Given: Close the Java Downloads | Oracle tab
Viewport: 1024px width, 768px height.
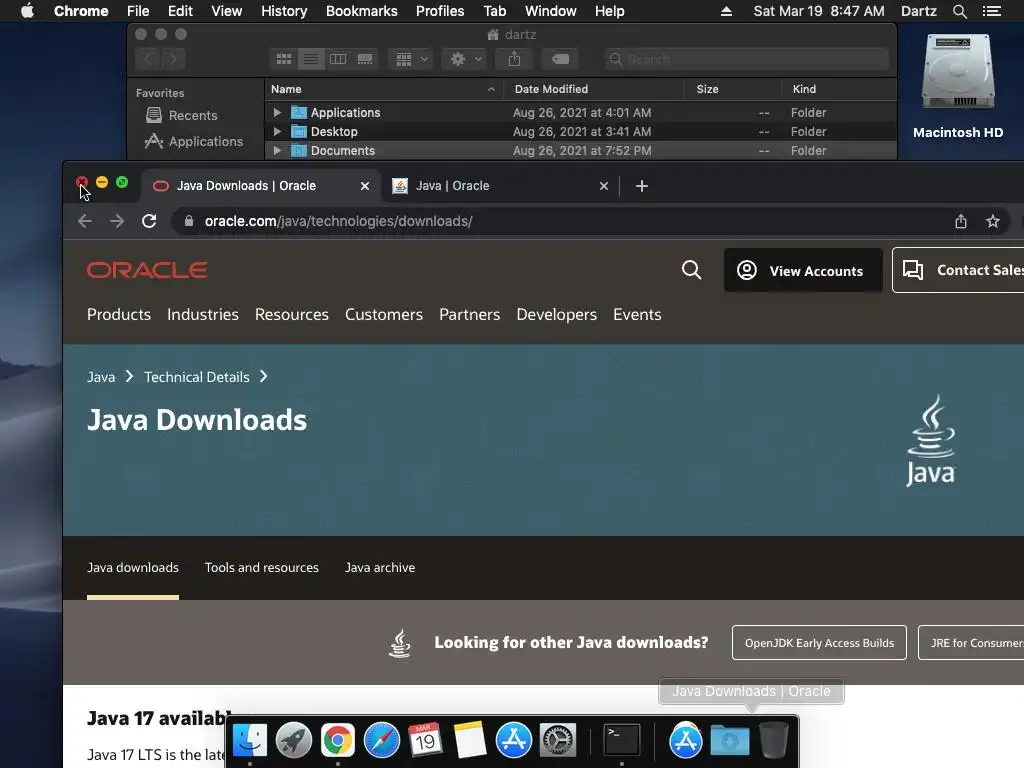Looking at the screenshot, I should [x=365, y=186].
